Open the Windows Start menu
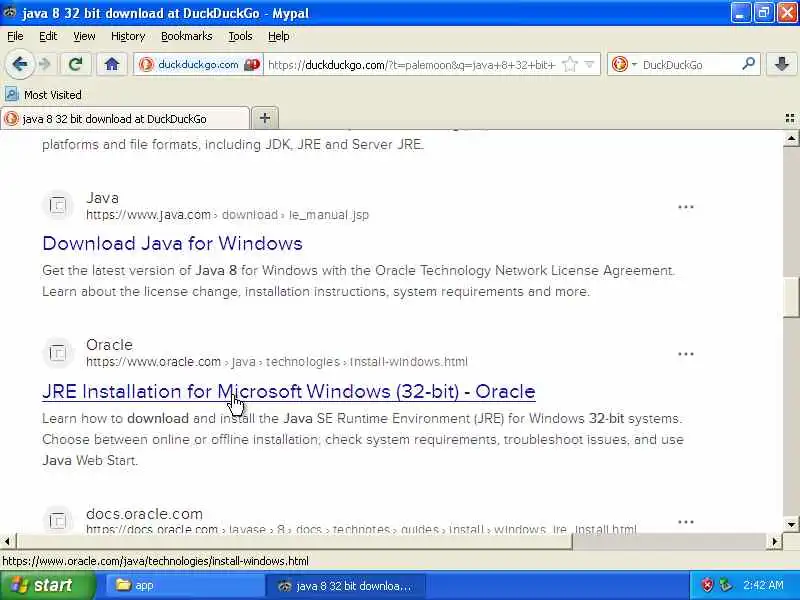Viewport: 800px width, 600px height. 47,585
